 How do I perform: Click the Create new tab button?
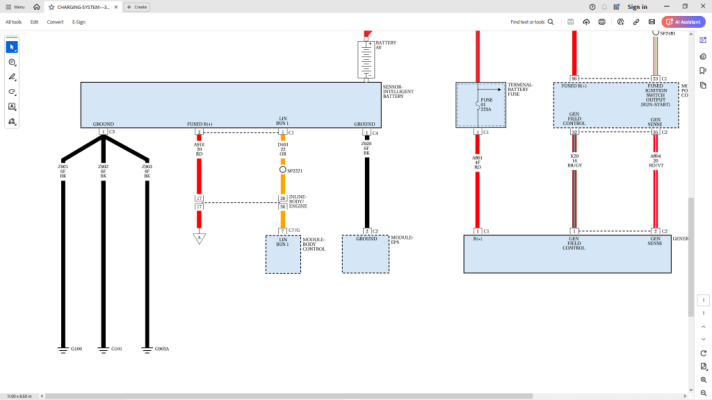pyautogui.click(x=137, y=7)
